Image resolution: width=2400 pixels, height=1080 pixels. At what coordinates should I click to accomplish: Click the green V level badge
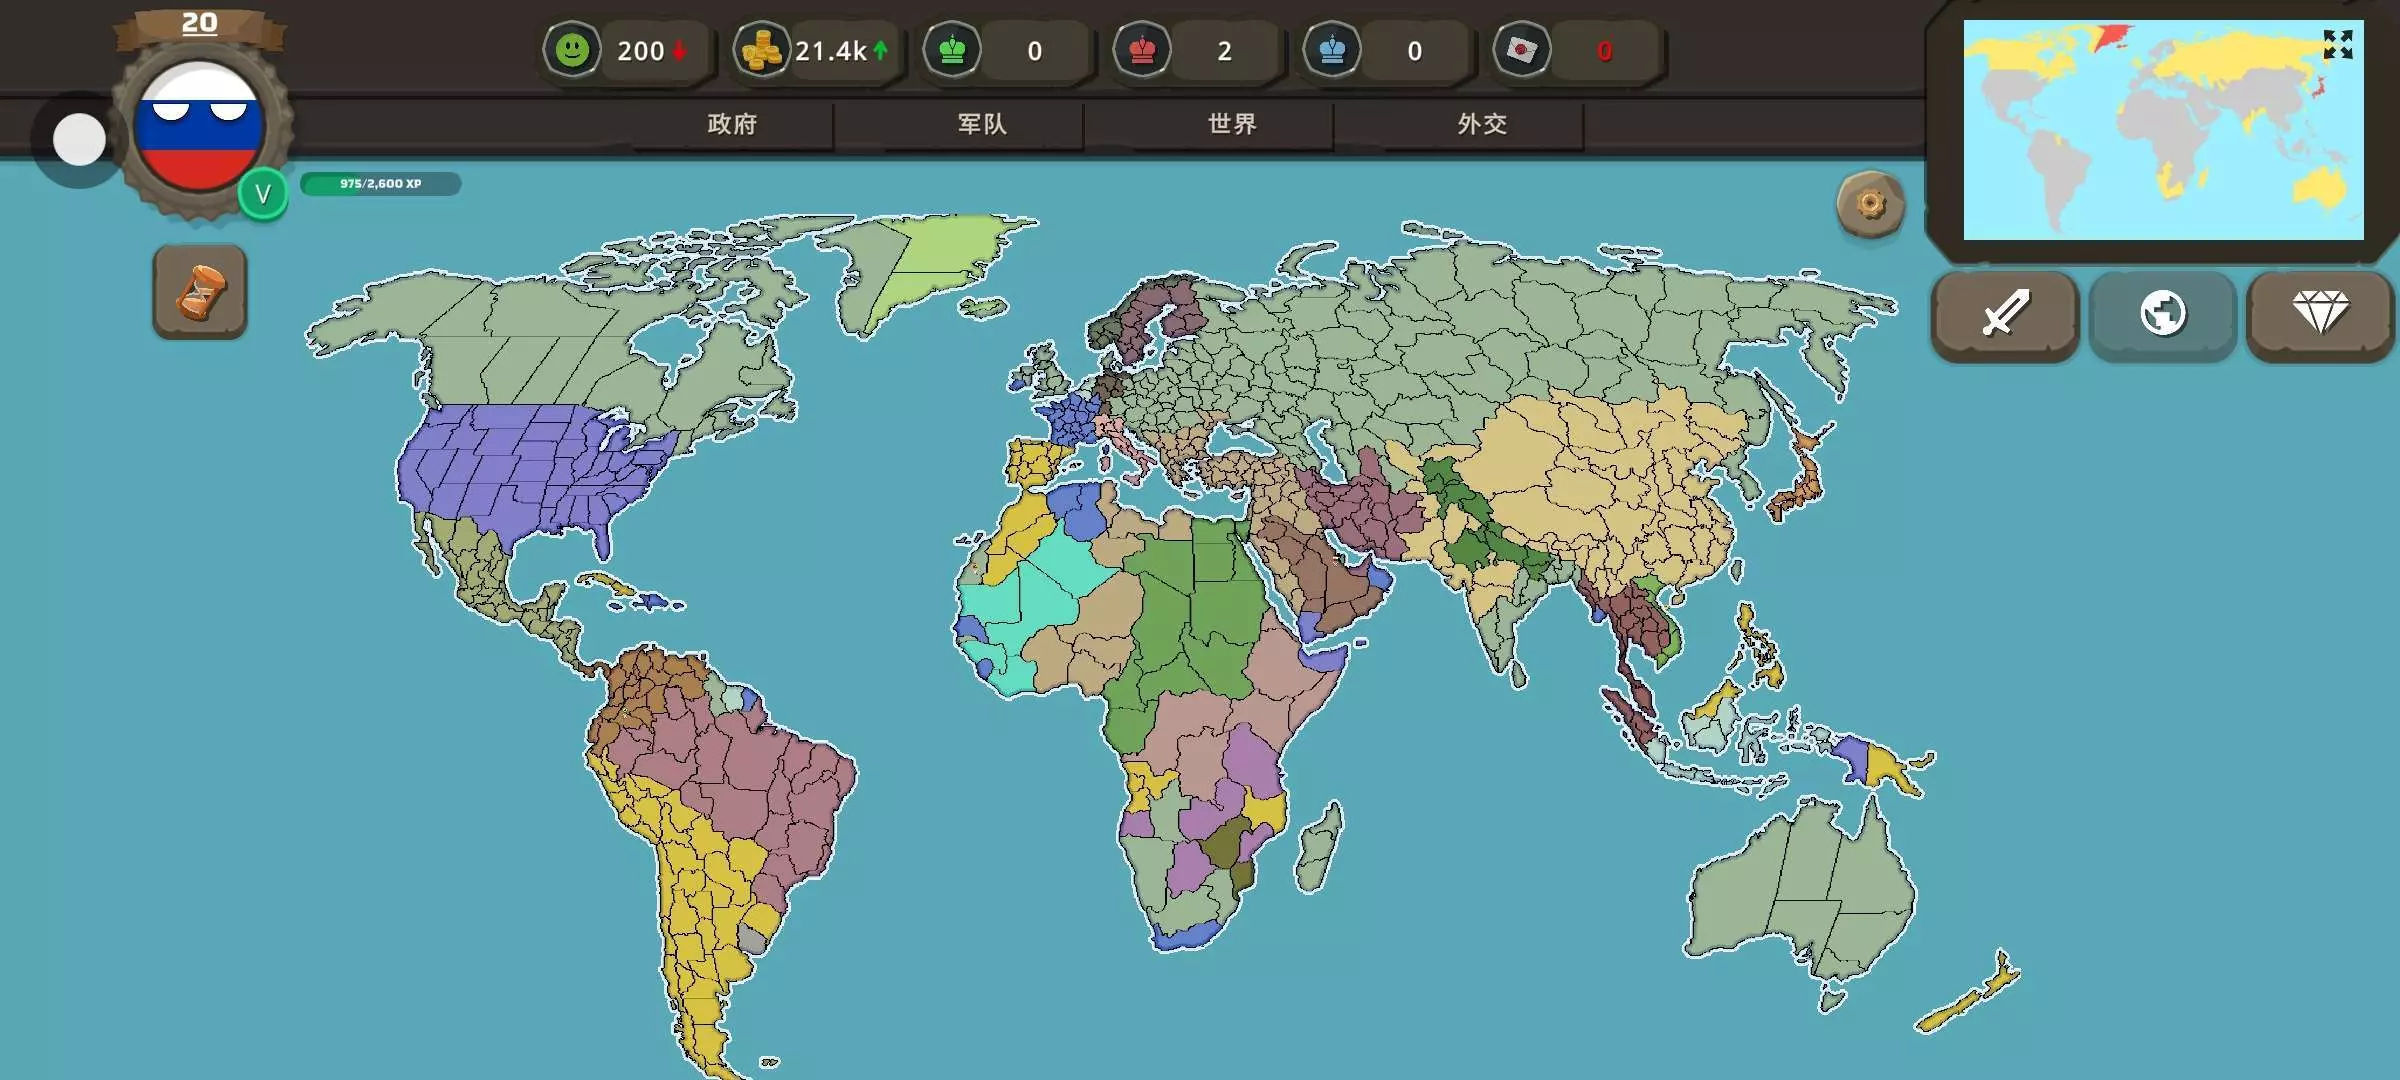coord(263,194)
